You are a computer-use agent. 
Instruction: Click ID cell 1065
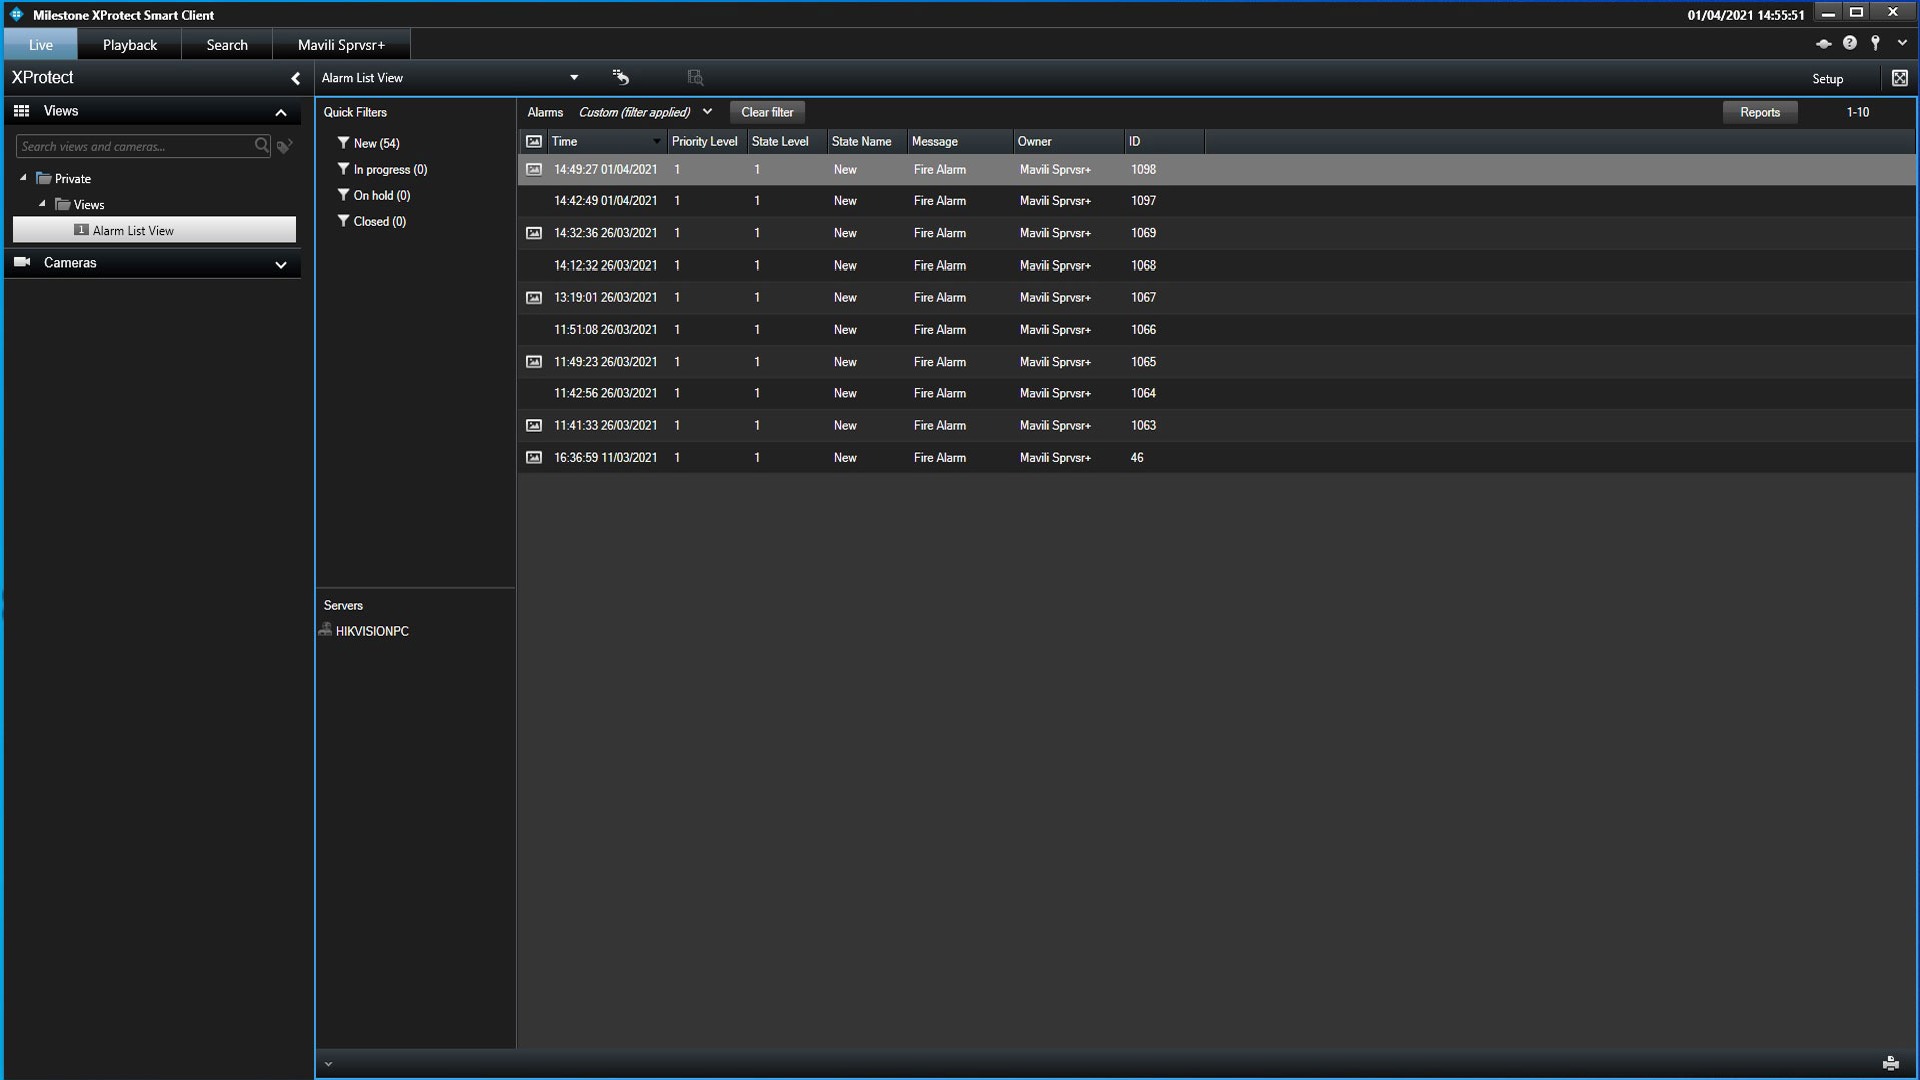(x=1143, y=361)
